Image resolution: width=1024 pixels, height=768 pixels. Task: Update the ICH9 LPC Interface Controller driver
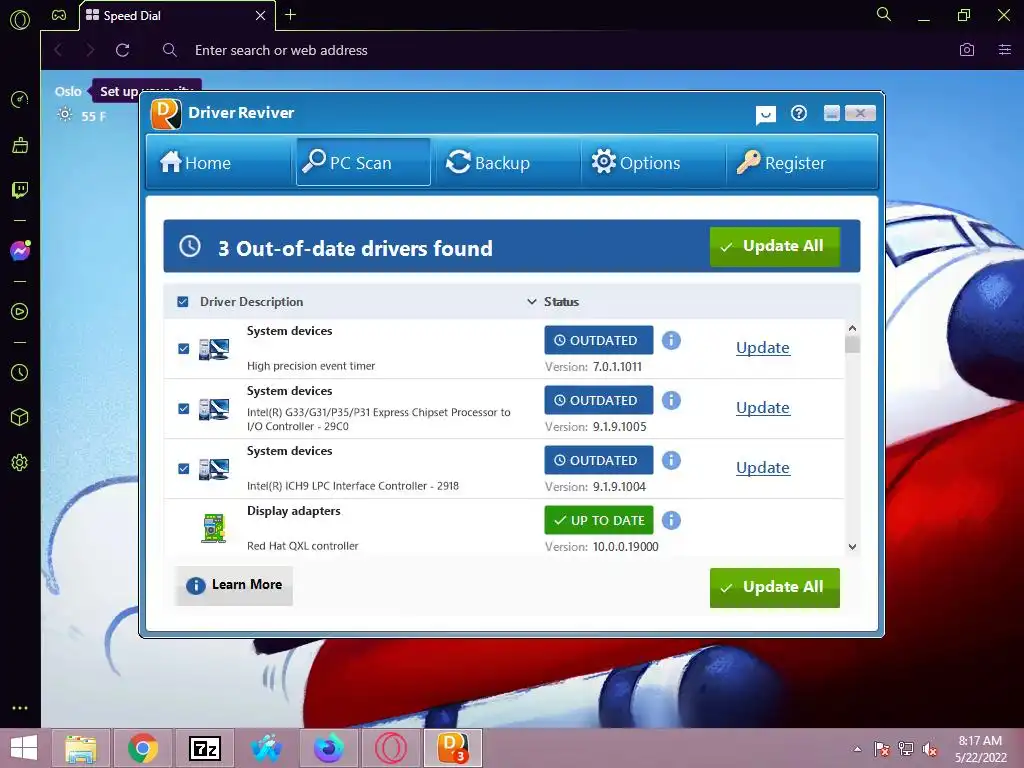point(763,468)
